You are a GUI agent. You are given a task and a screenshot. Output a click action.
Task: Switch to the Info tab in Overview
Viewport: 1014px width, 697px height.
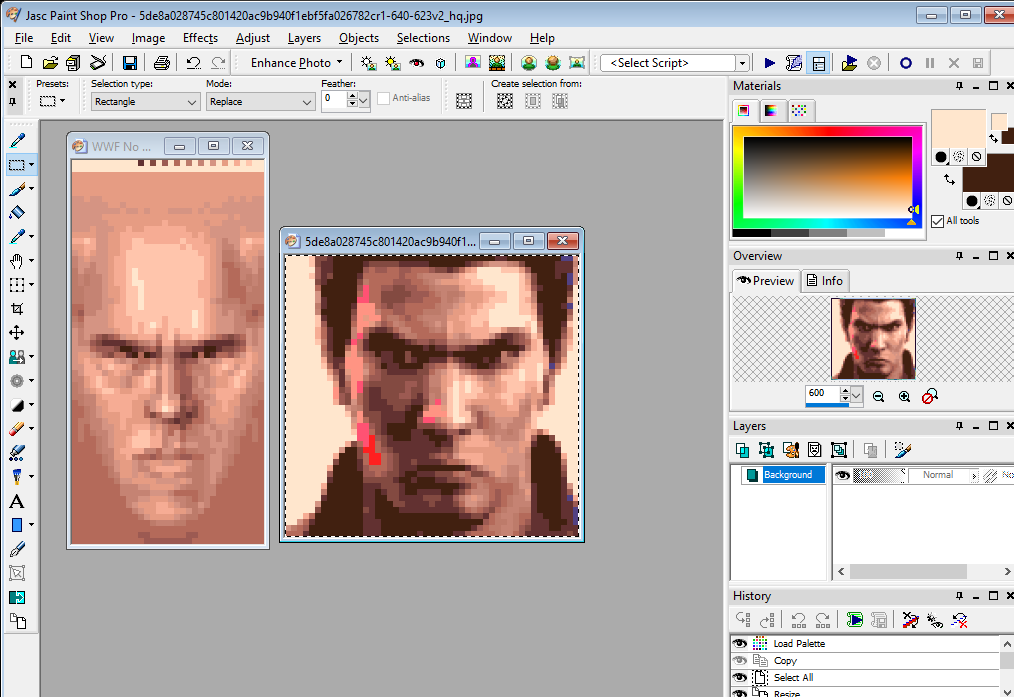tap(825, 281)
